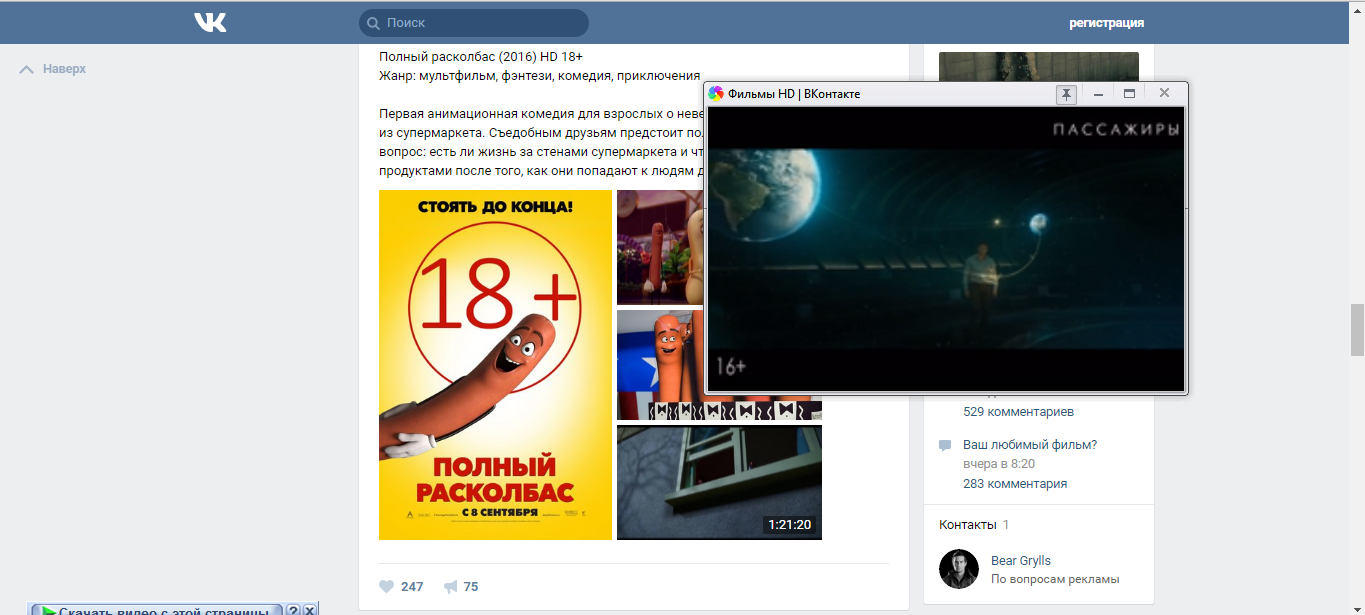The image size is (1365, 615).
Task: Minimize the Фильмы HD popup window
Action: point(1098,94)
